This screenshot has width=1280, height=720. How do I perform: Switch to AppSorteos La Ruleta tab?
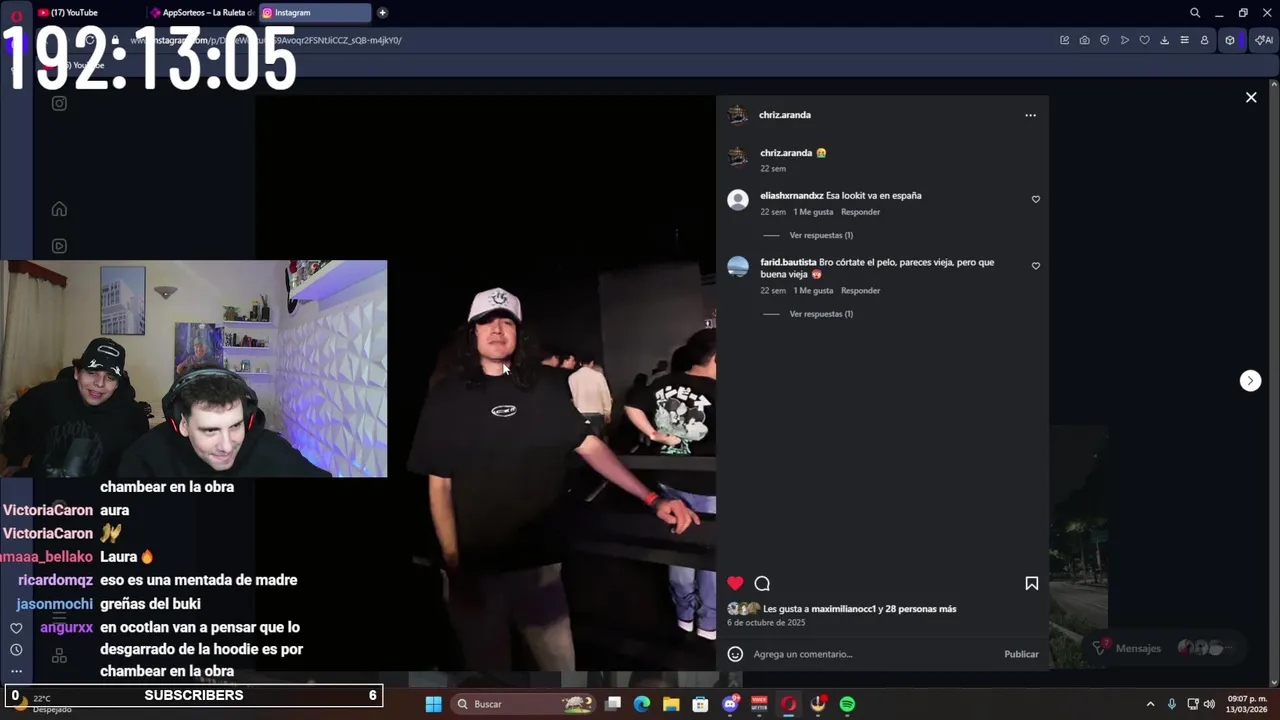(202, 13)
